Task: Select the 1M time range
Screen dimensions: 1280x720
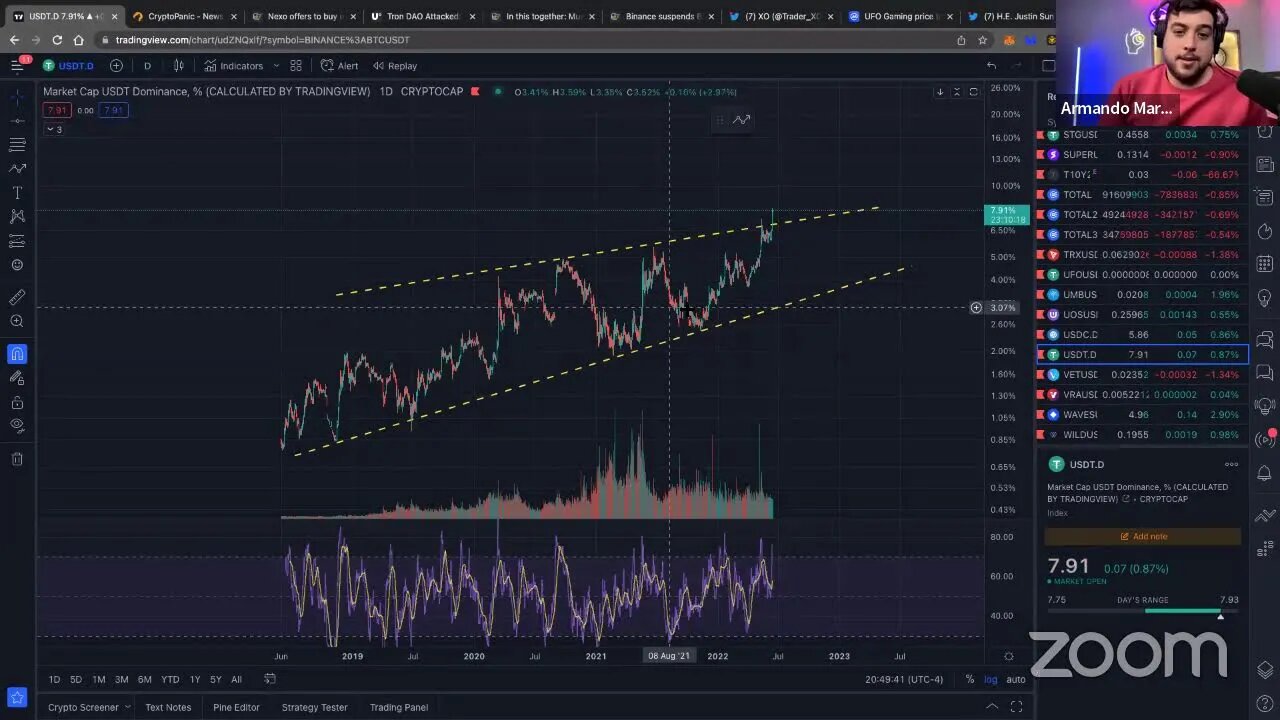Action: click(x=99, y=680)
